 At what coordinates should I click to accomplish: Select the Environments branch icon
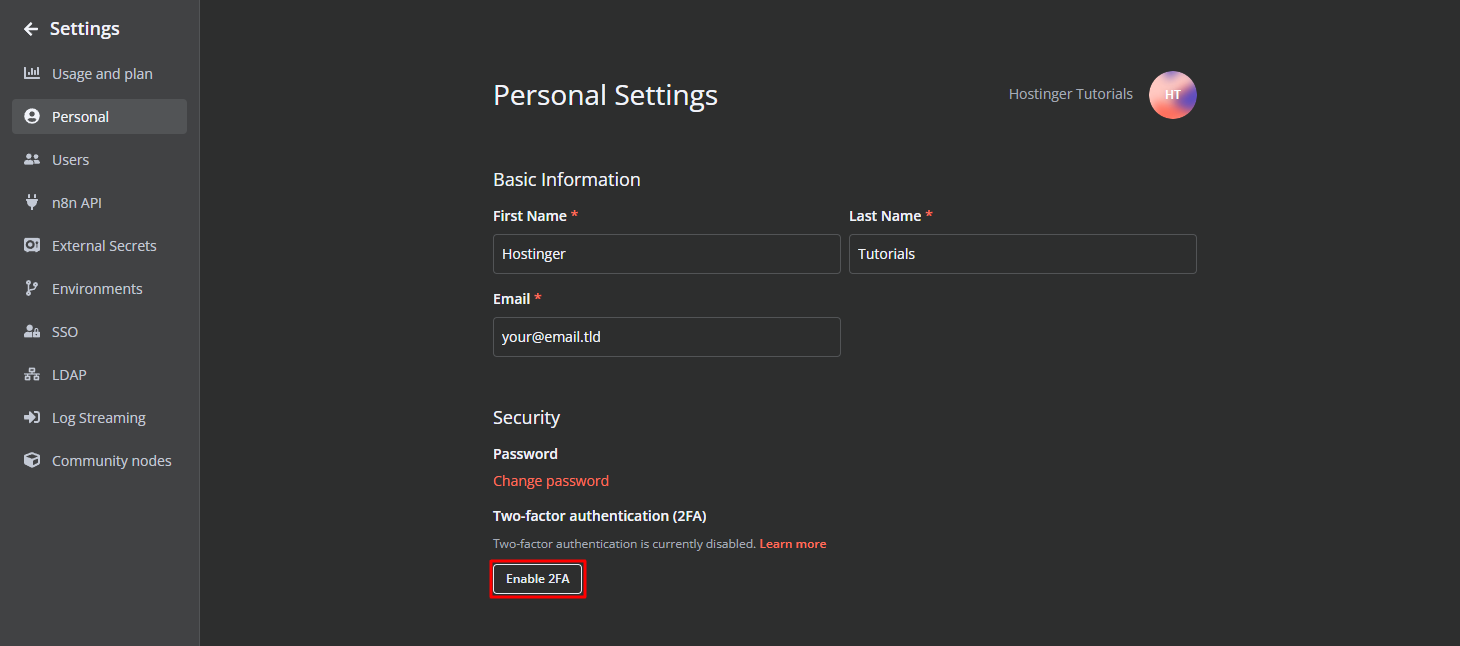click(32, 288)
